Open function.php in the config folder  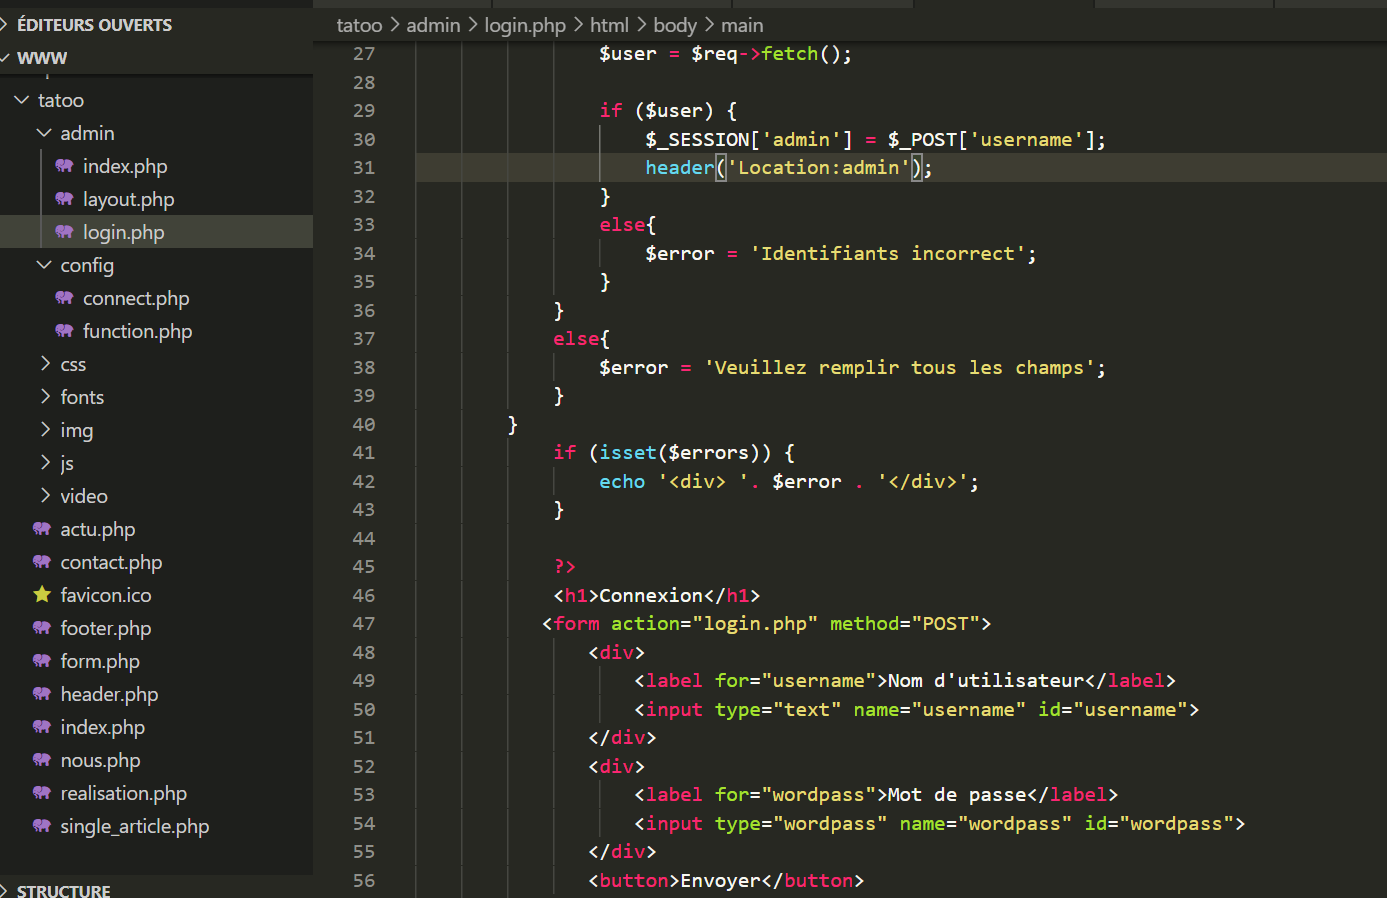(x=138, y=331)
